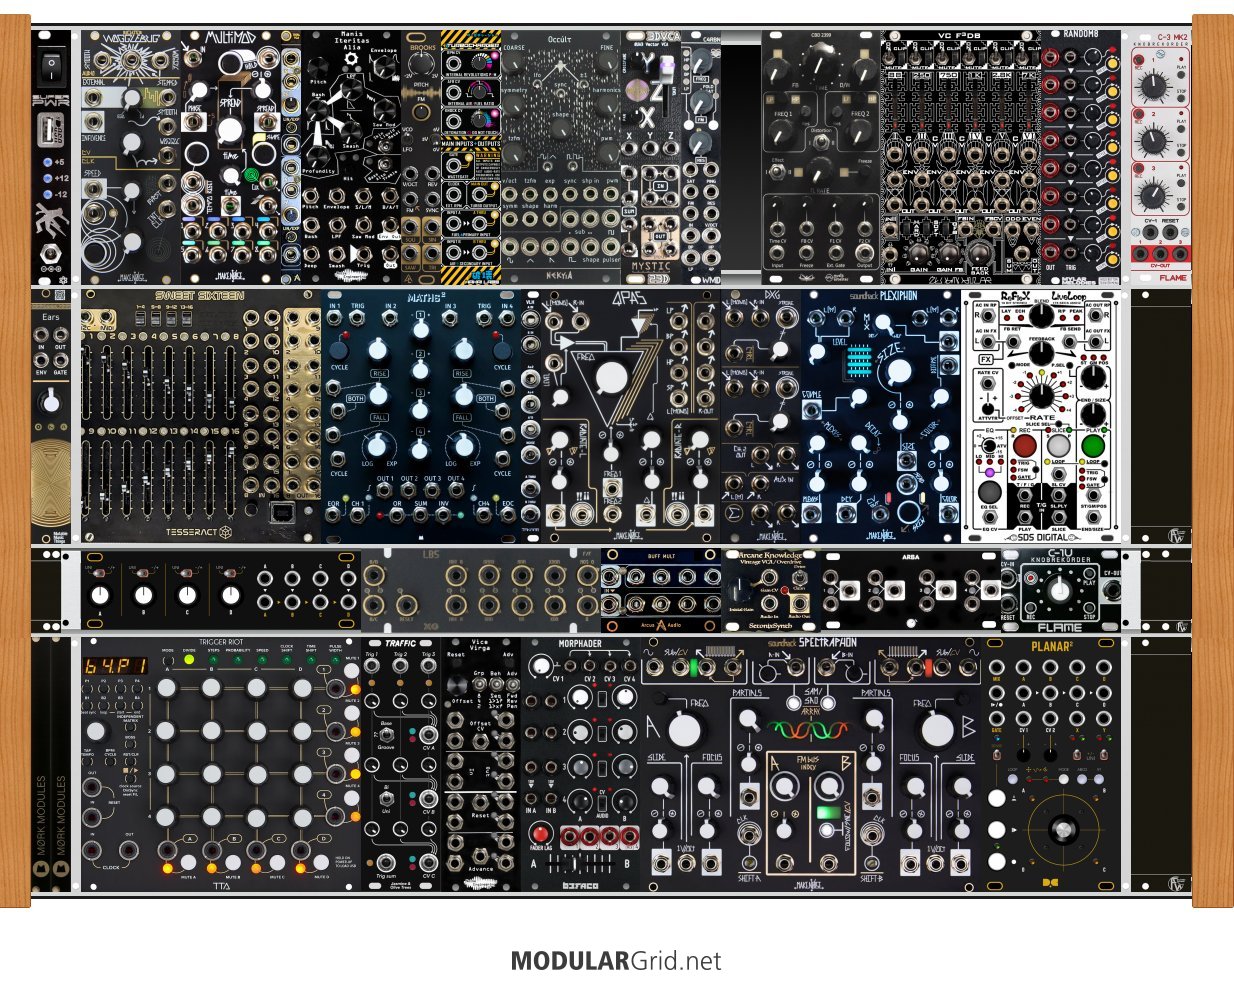Click the lit Divide indicator on Trigger Riot
This screenshot has height=982, width=1234.
coord(189,661)
